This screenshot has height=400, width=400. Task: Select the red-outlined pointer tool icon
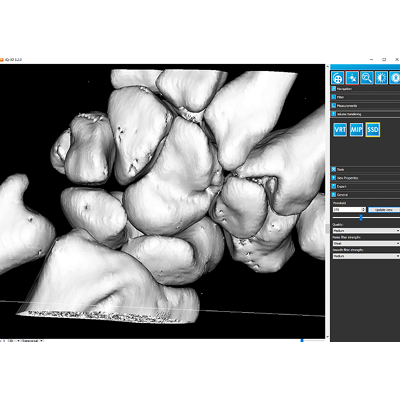(x=352, y=78)
